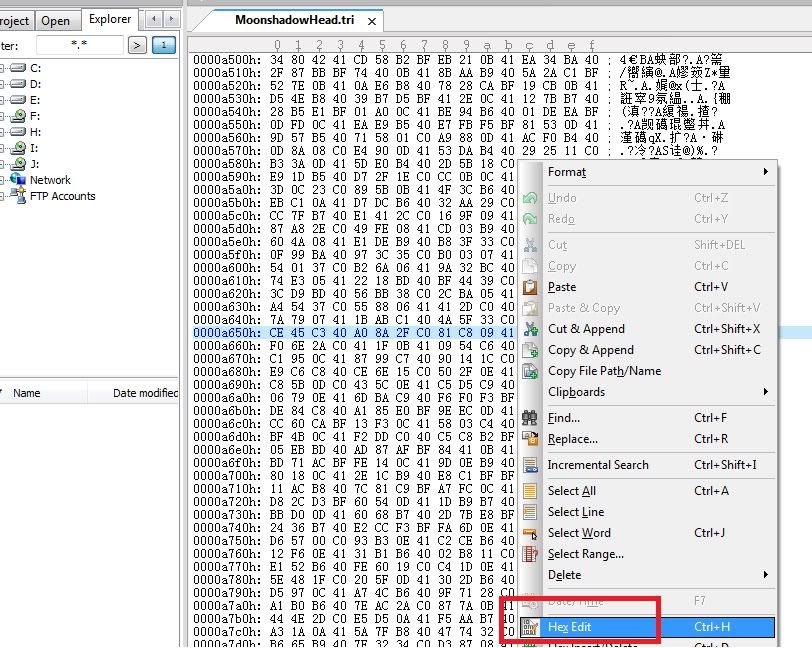Click the Hex Edit icon
The image size is (812, 648).
531,627
